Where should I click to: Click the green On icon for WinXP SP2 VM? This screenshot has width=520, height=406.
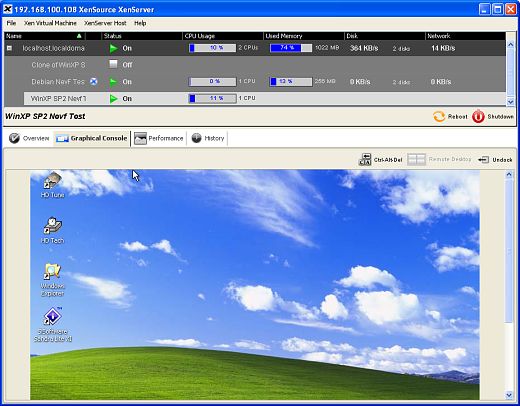click(x=114, y=99)
